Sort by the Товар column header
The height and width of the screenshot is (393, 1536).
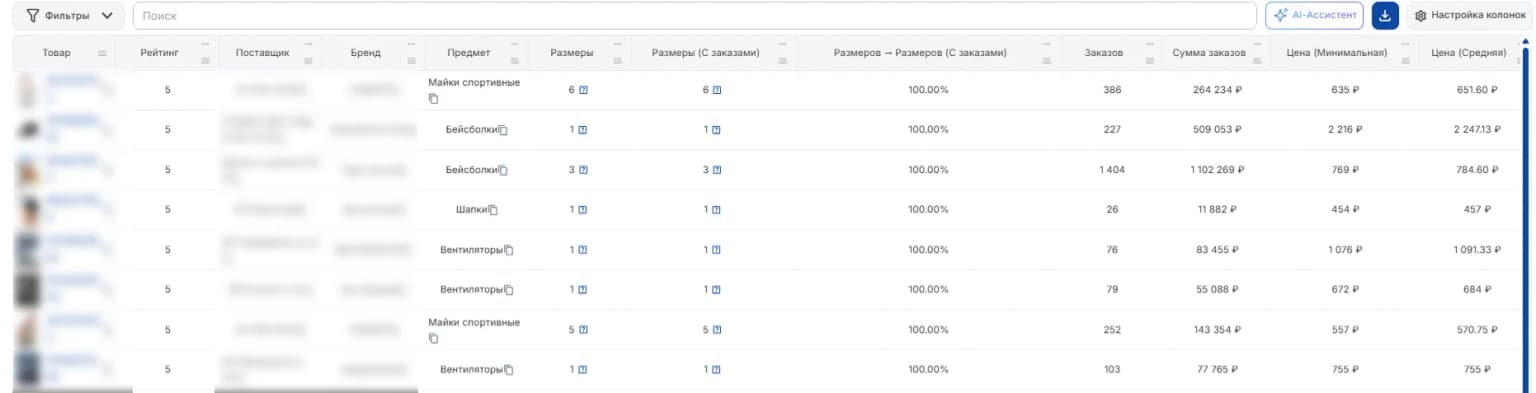point(56,53)
